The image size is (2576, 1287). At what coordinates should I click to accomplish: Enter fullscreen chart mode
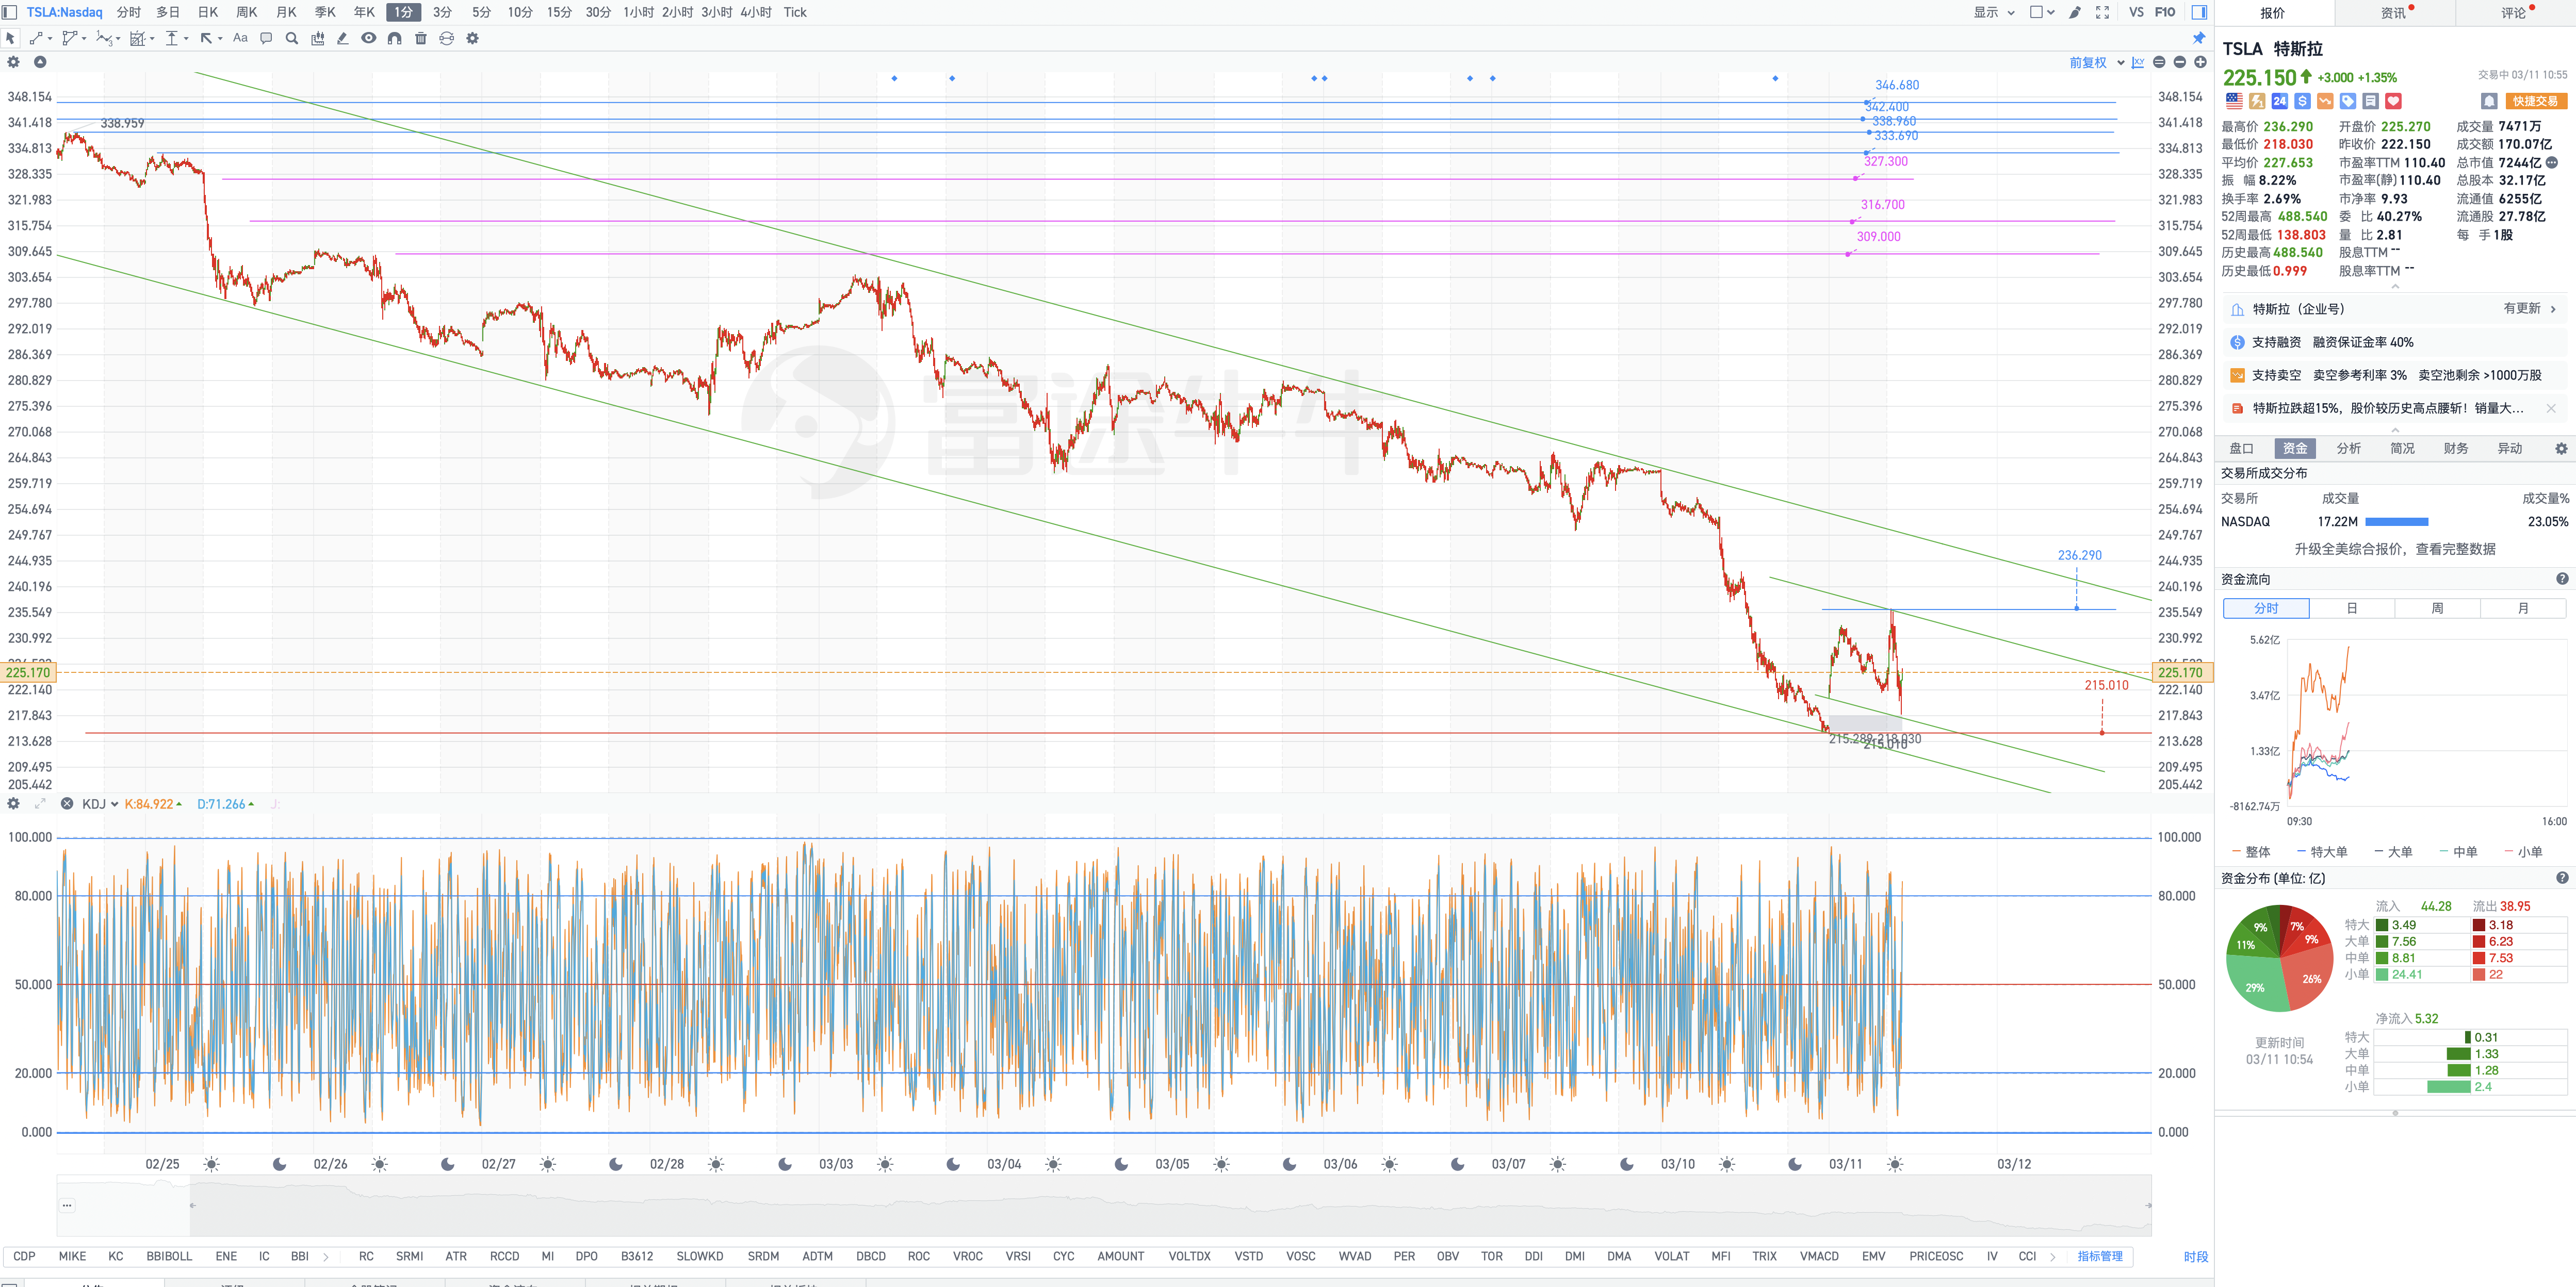point(2103,12)
